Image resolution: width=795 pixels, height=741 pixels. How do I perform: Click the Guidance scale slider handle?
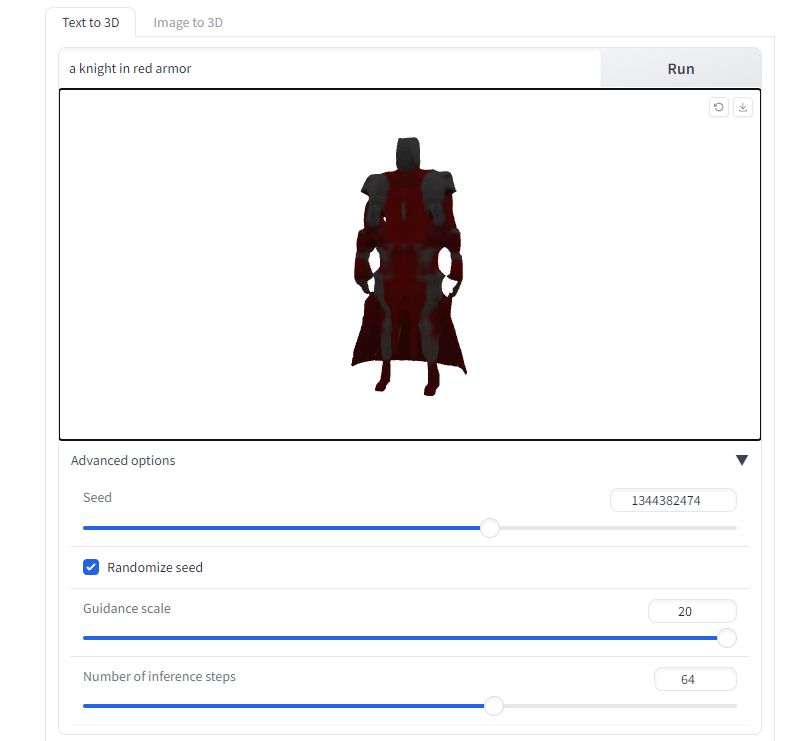(727, 638)
